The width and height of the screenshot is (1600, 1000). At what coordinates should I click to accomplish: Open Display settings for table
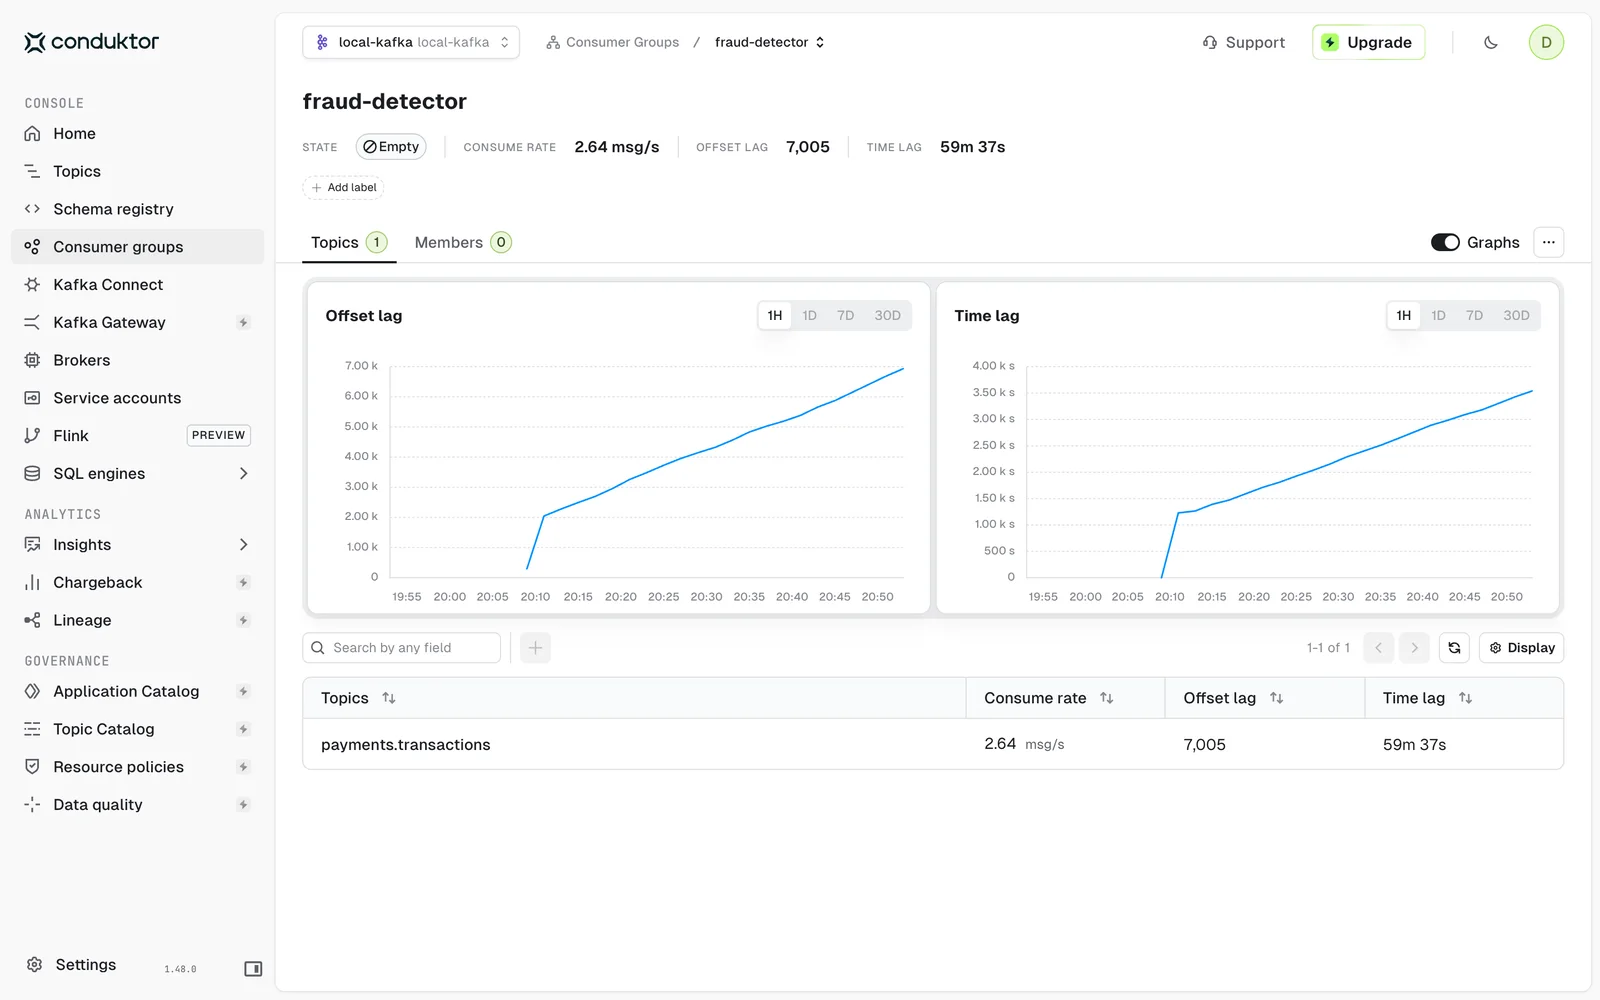1522,648
